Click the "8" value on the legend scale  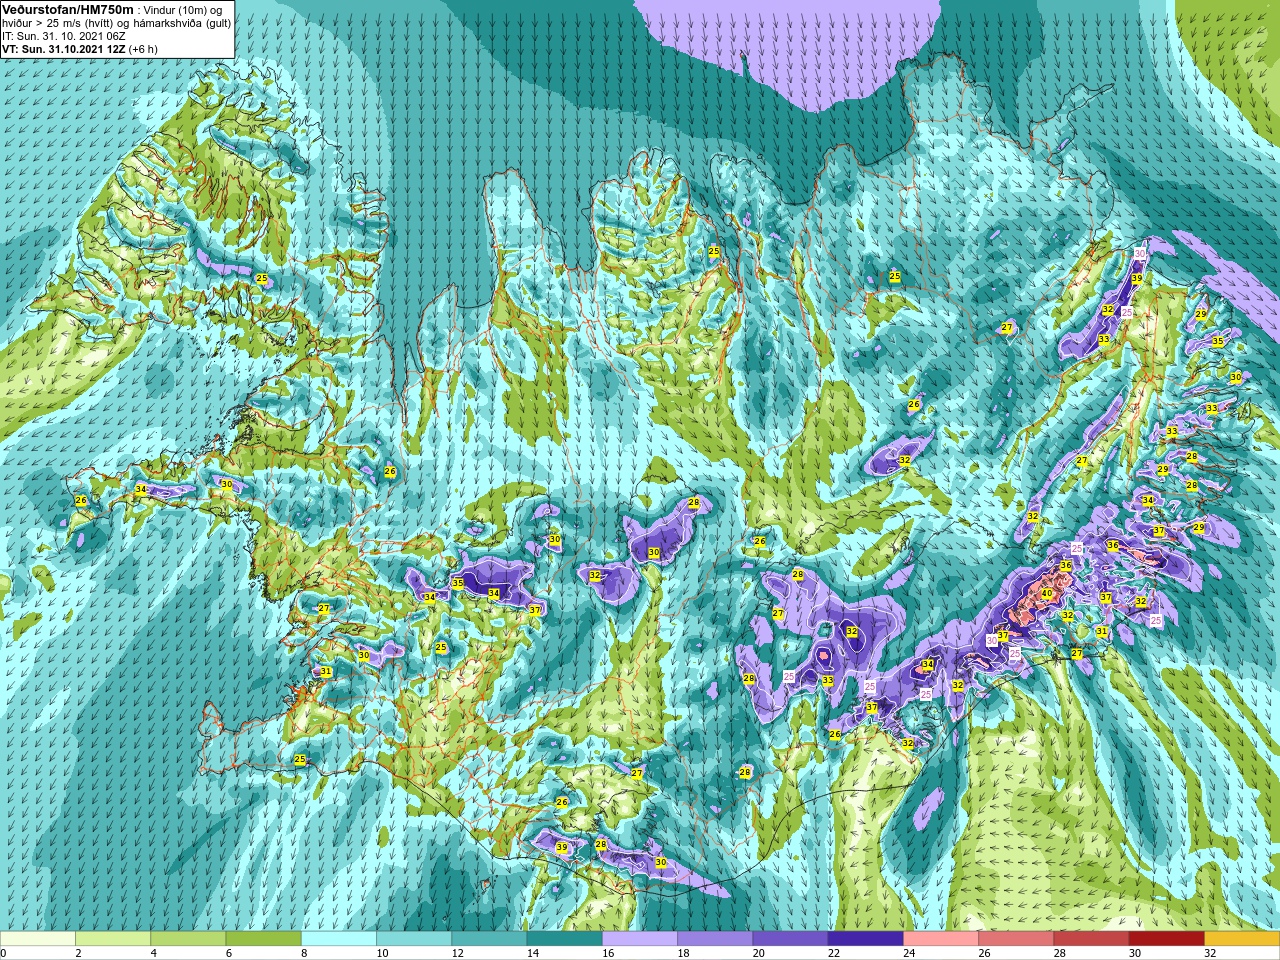302,953
